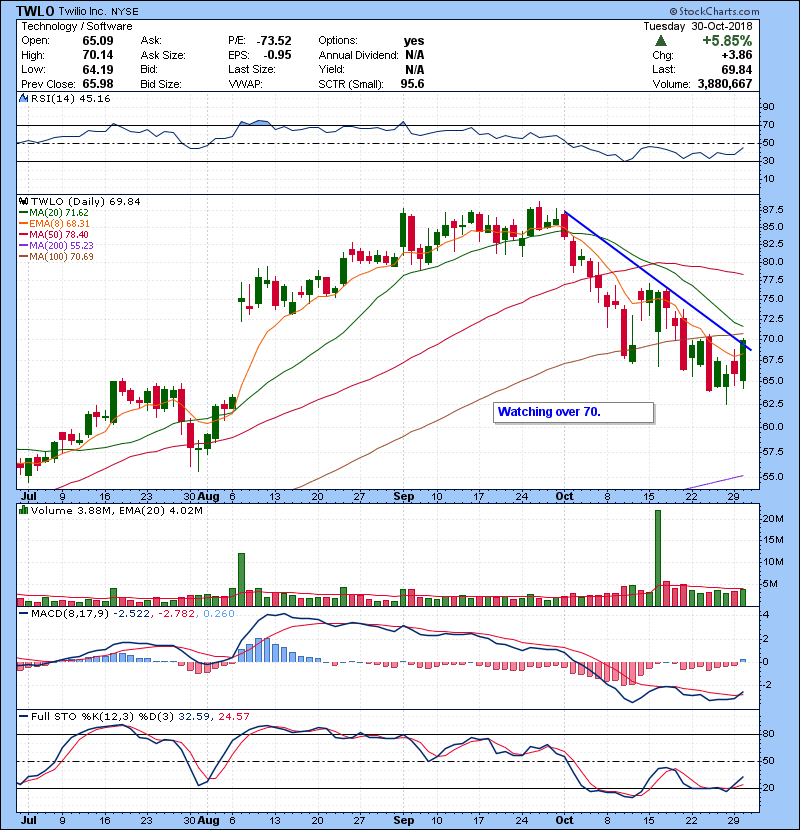The width and height of the screenshot is (800, 830).
Task: Click the date Tuesday 30-Oct-2018
Action: [x=697, y=26]
